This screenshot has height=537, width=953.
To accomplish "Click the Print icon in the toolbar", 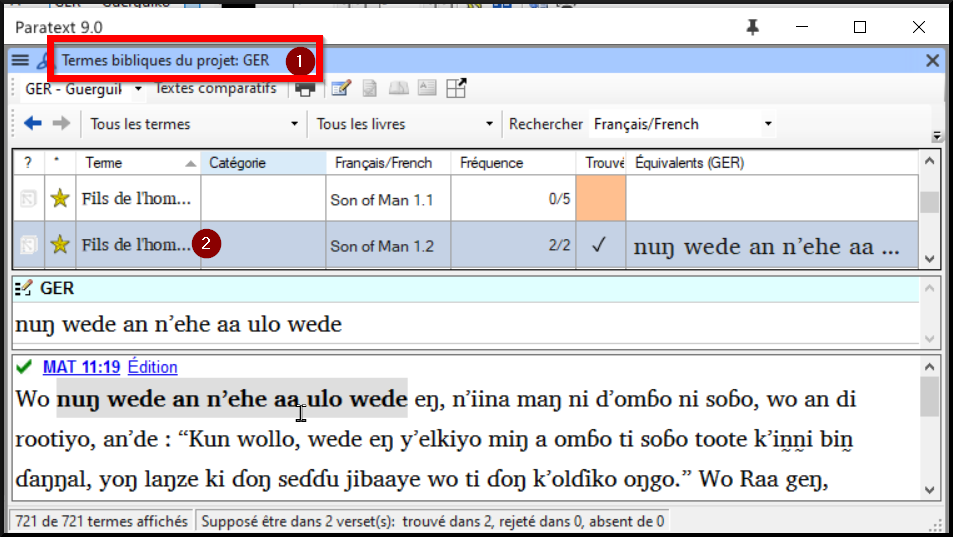I will coord(305,89).
